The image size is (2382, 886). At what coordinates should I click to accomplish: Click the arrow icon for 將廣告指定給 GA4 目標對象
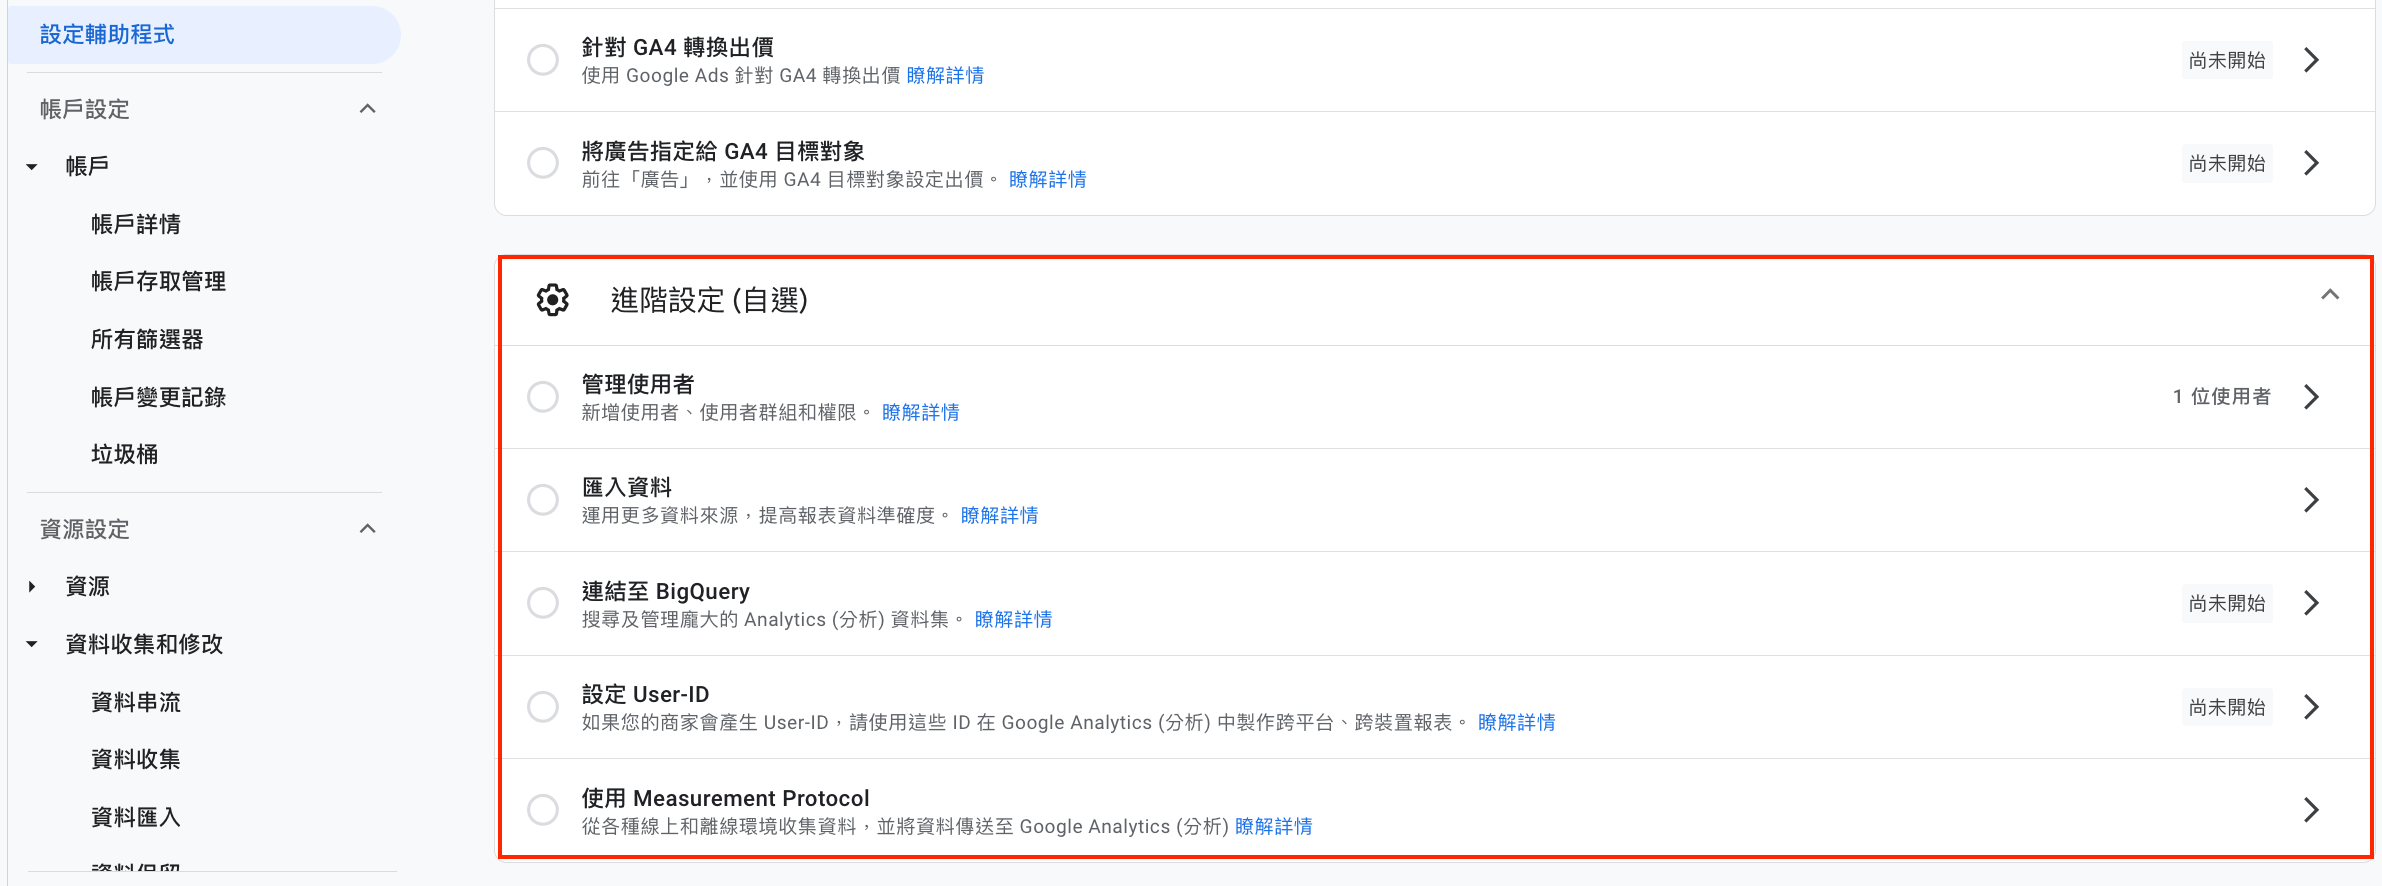2311,163
